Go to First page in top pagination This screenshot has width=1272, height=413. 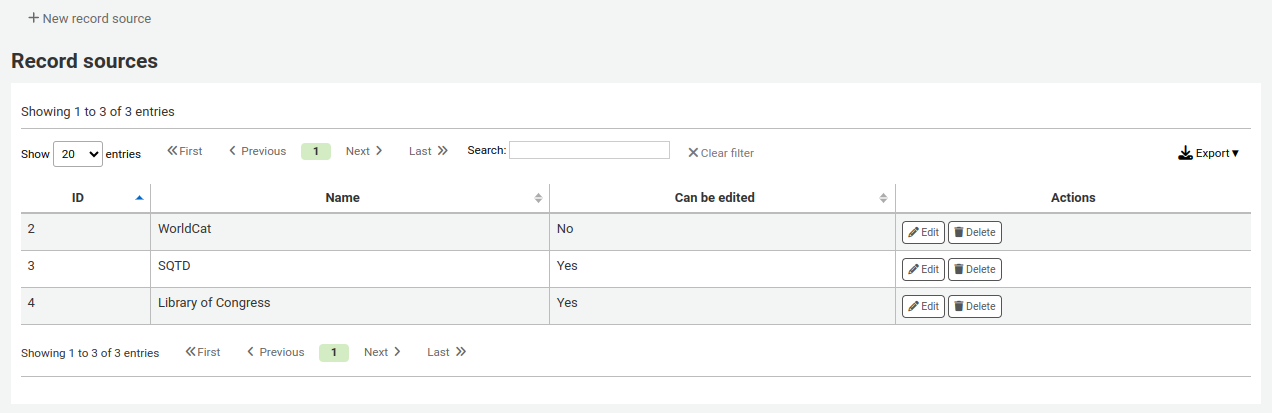185,151
